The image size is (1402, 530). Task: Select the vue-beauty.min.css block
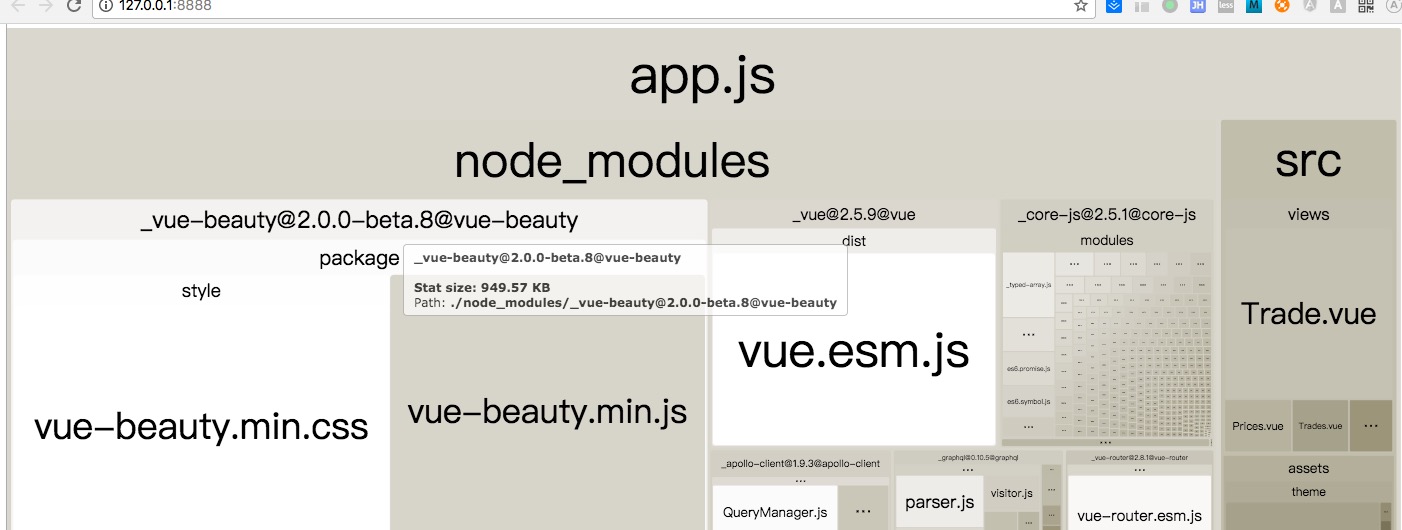click(x=201, y=427)
